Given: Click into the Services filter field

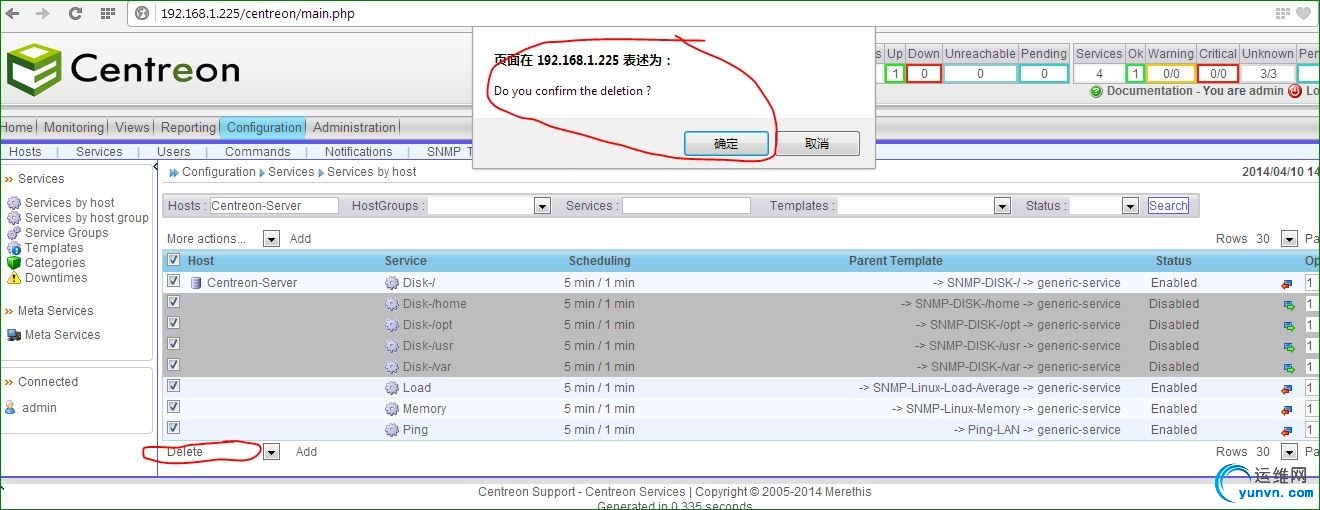Looking at the screenshot, I should point(686,206).
